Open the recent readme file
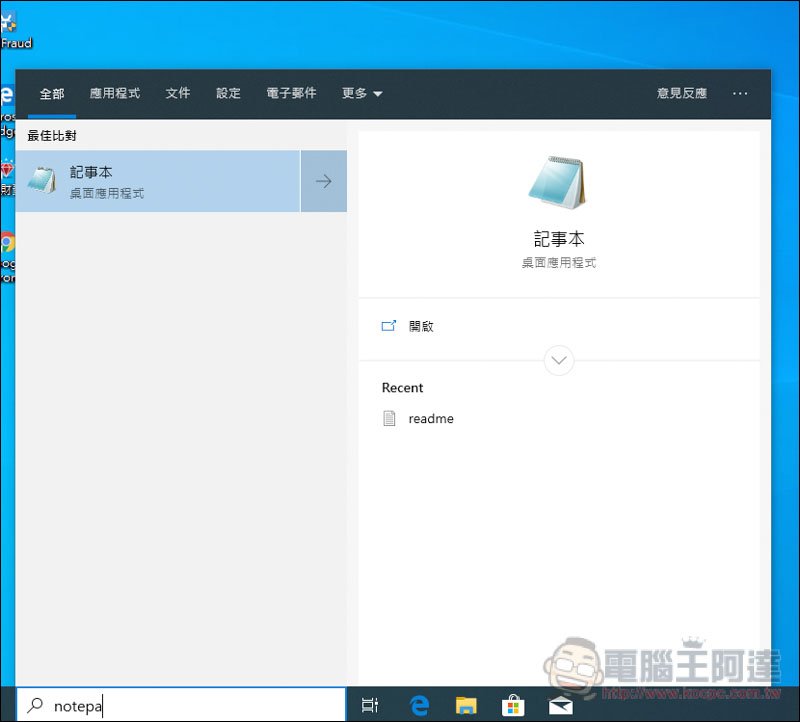This screenshot has width=800, height=722. point(431,419)
